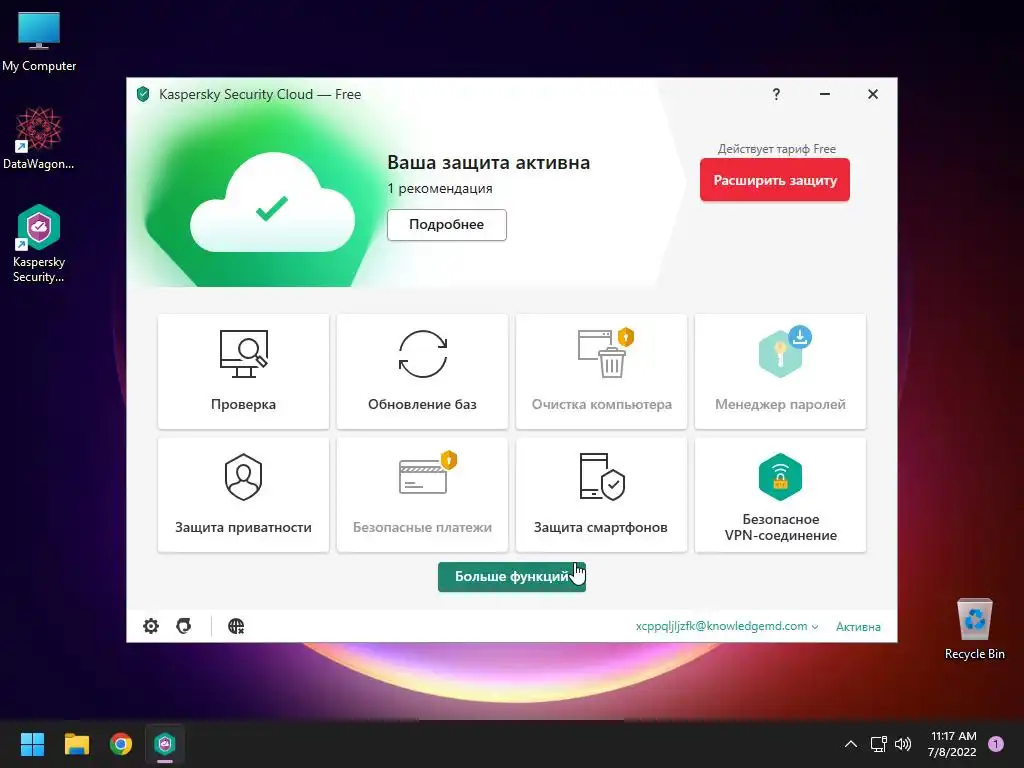Close the Kaspersky Security Cloud window
The image size is (1024, 768).
[x=872, y=94]
